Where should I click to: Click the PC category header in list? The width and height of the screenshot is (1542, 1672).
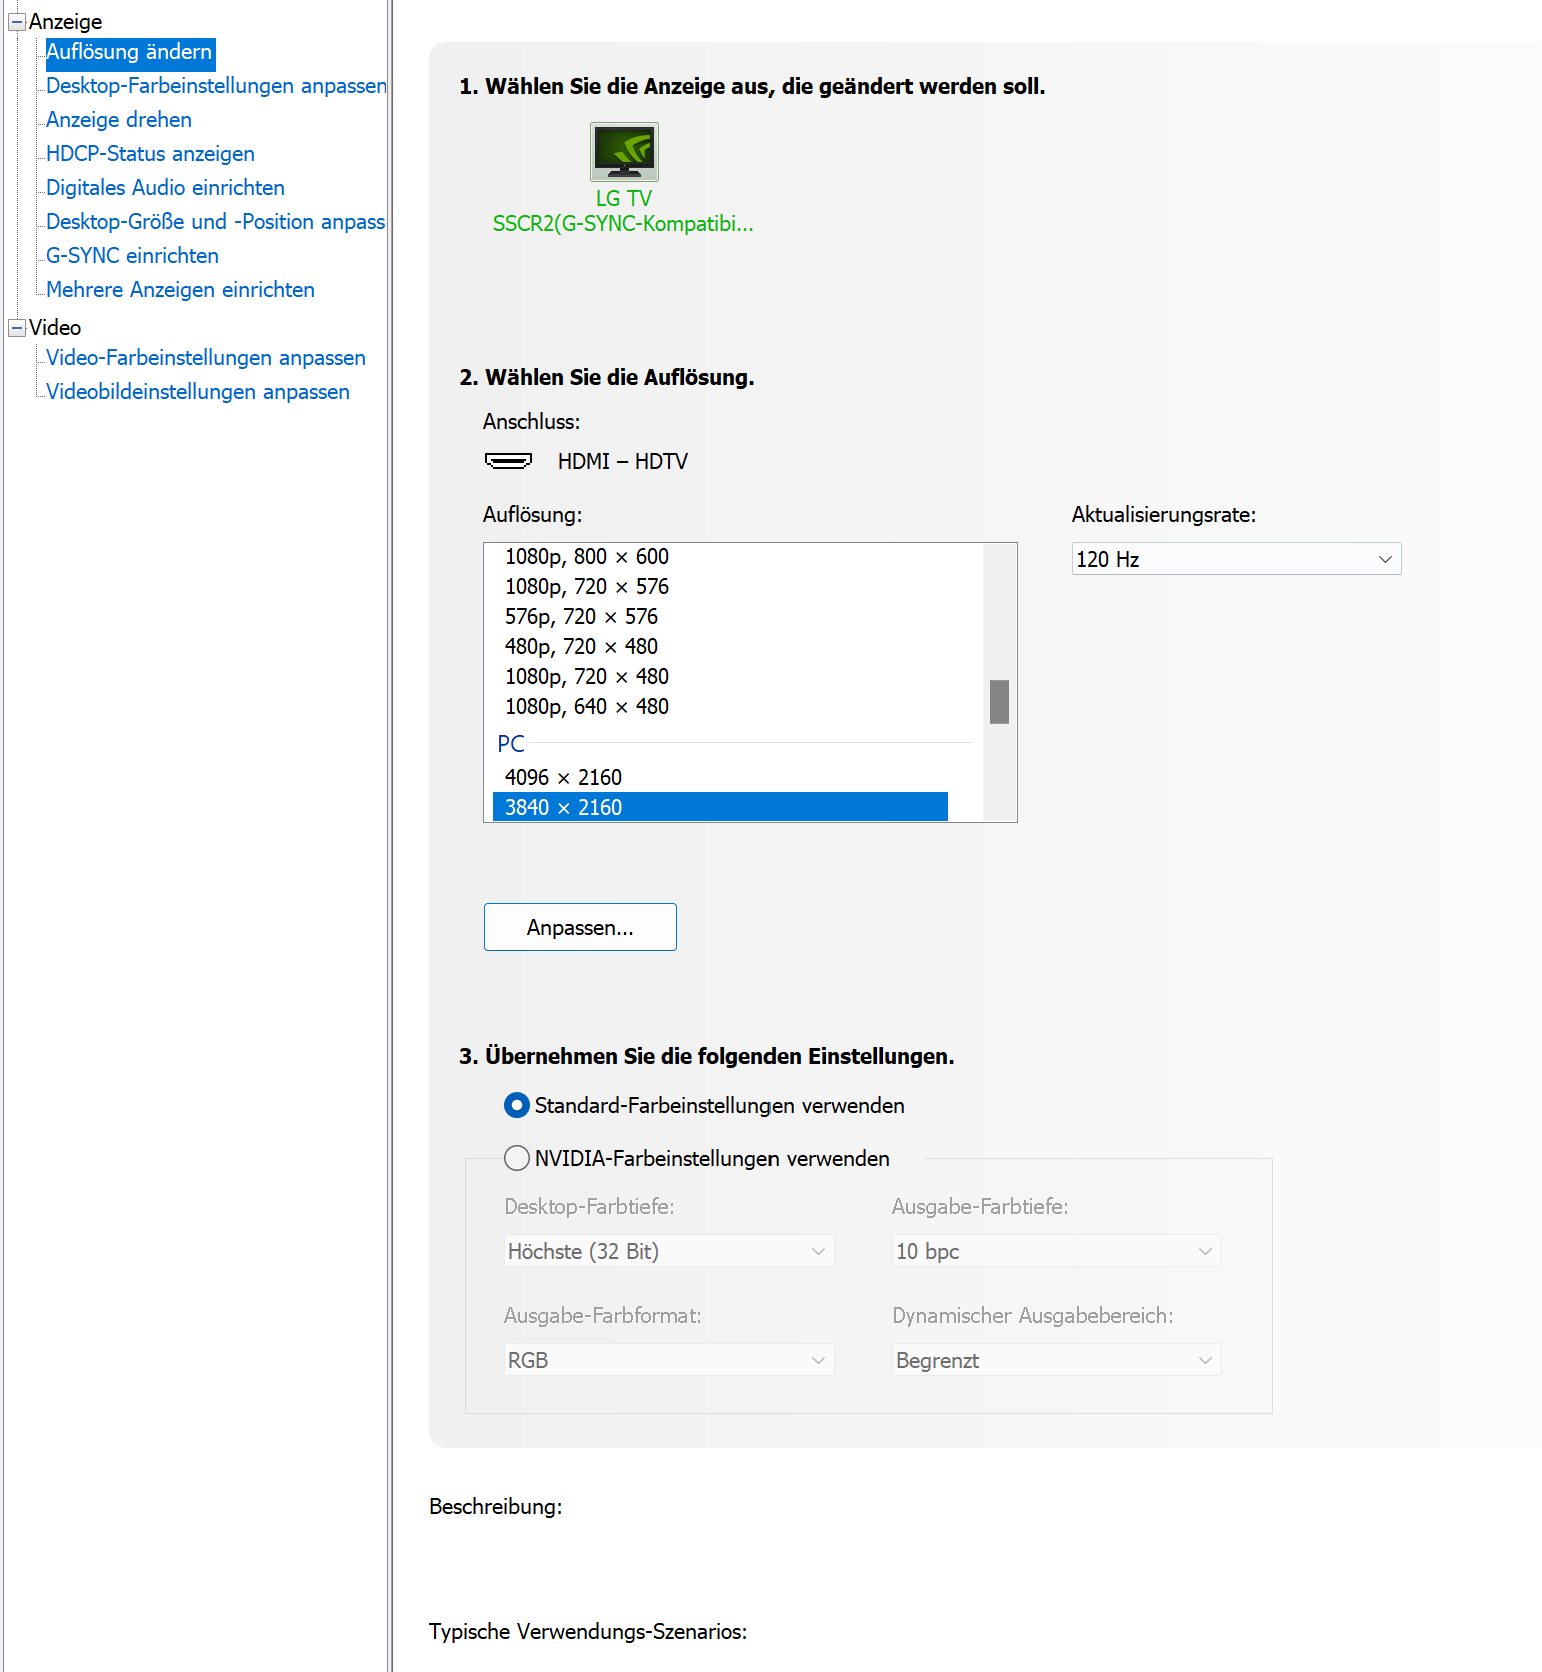coord(511,744)
